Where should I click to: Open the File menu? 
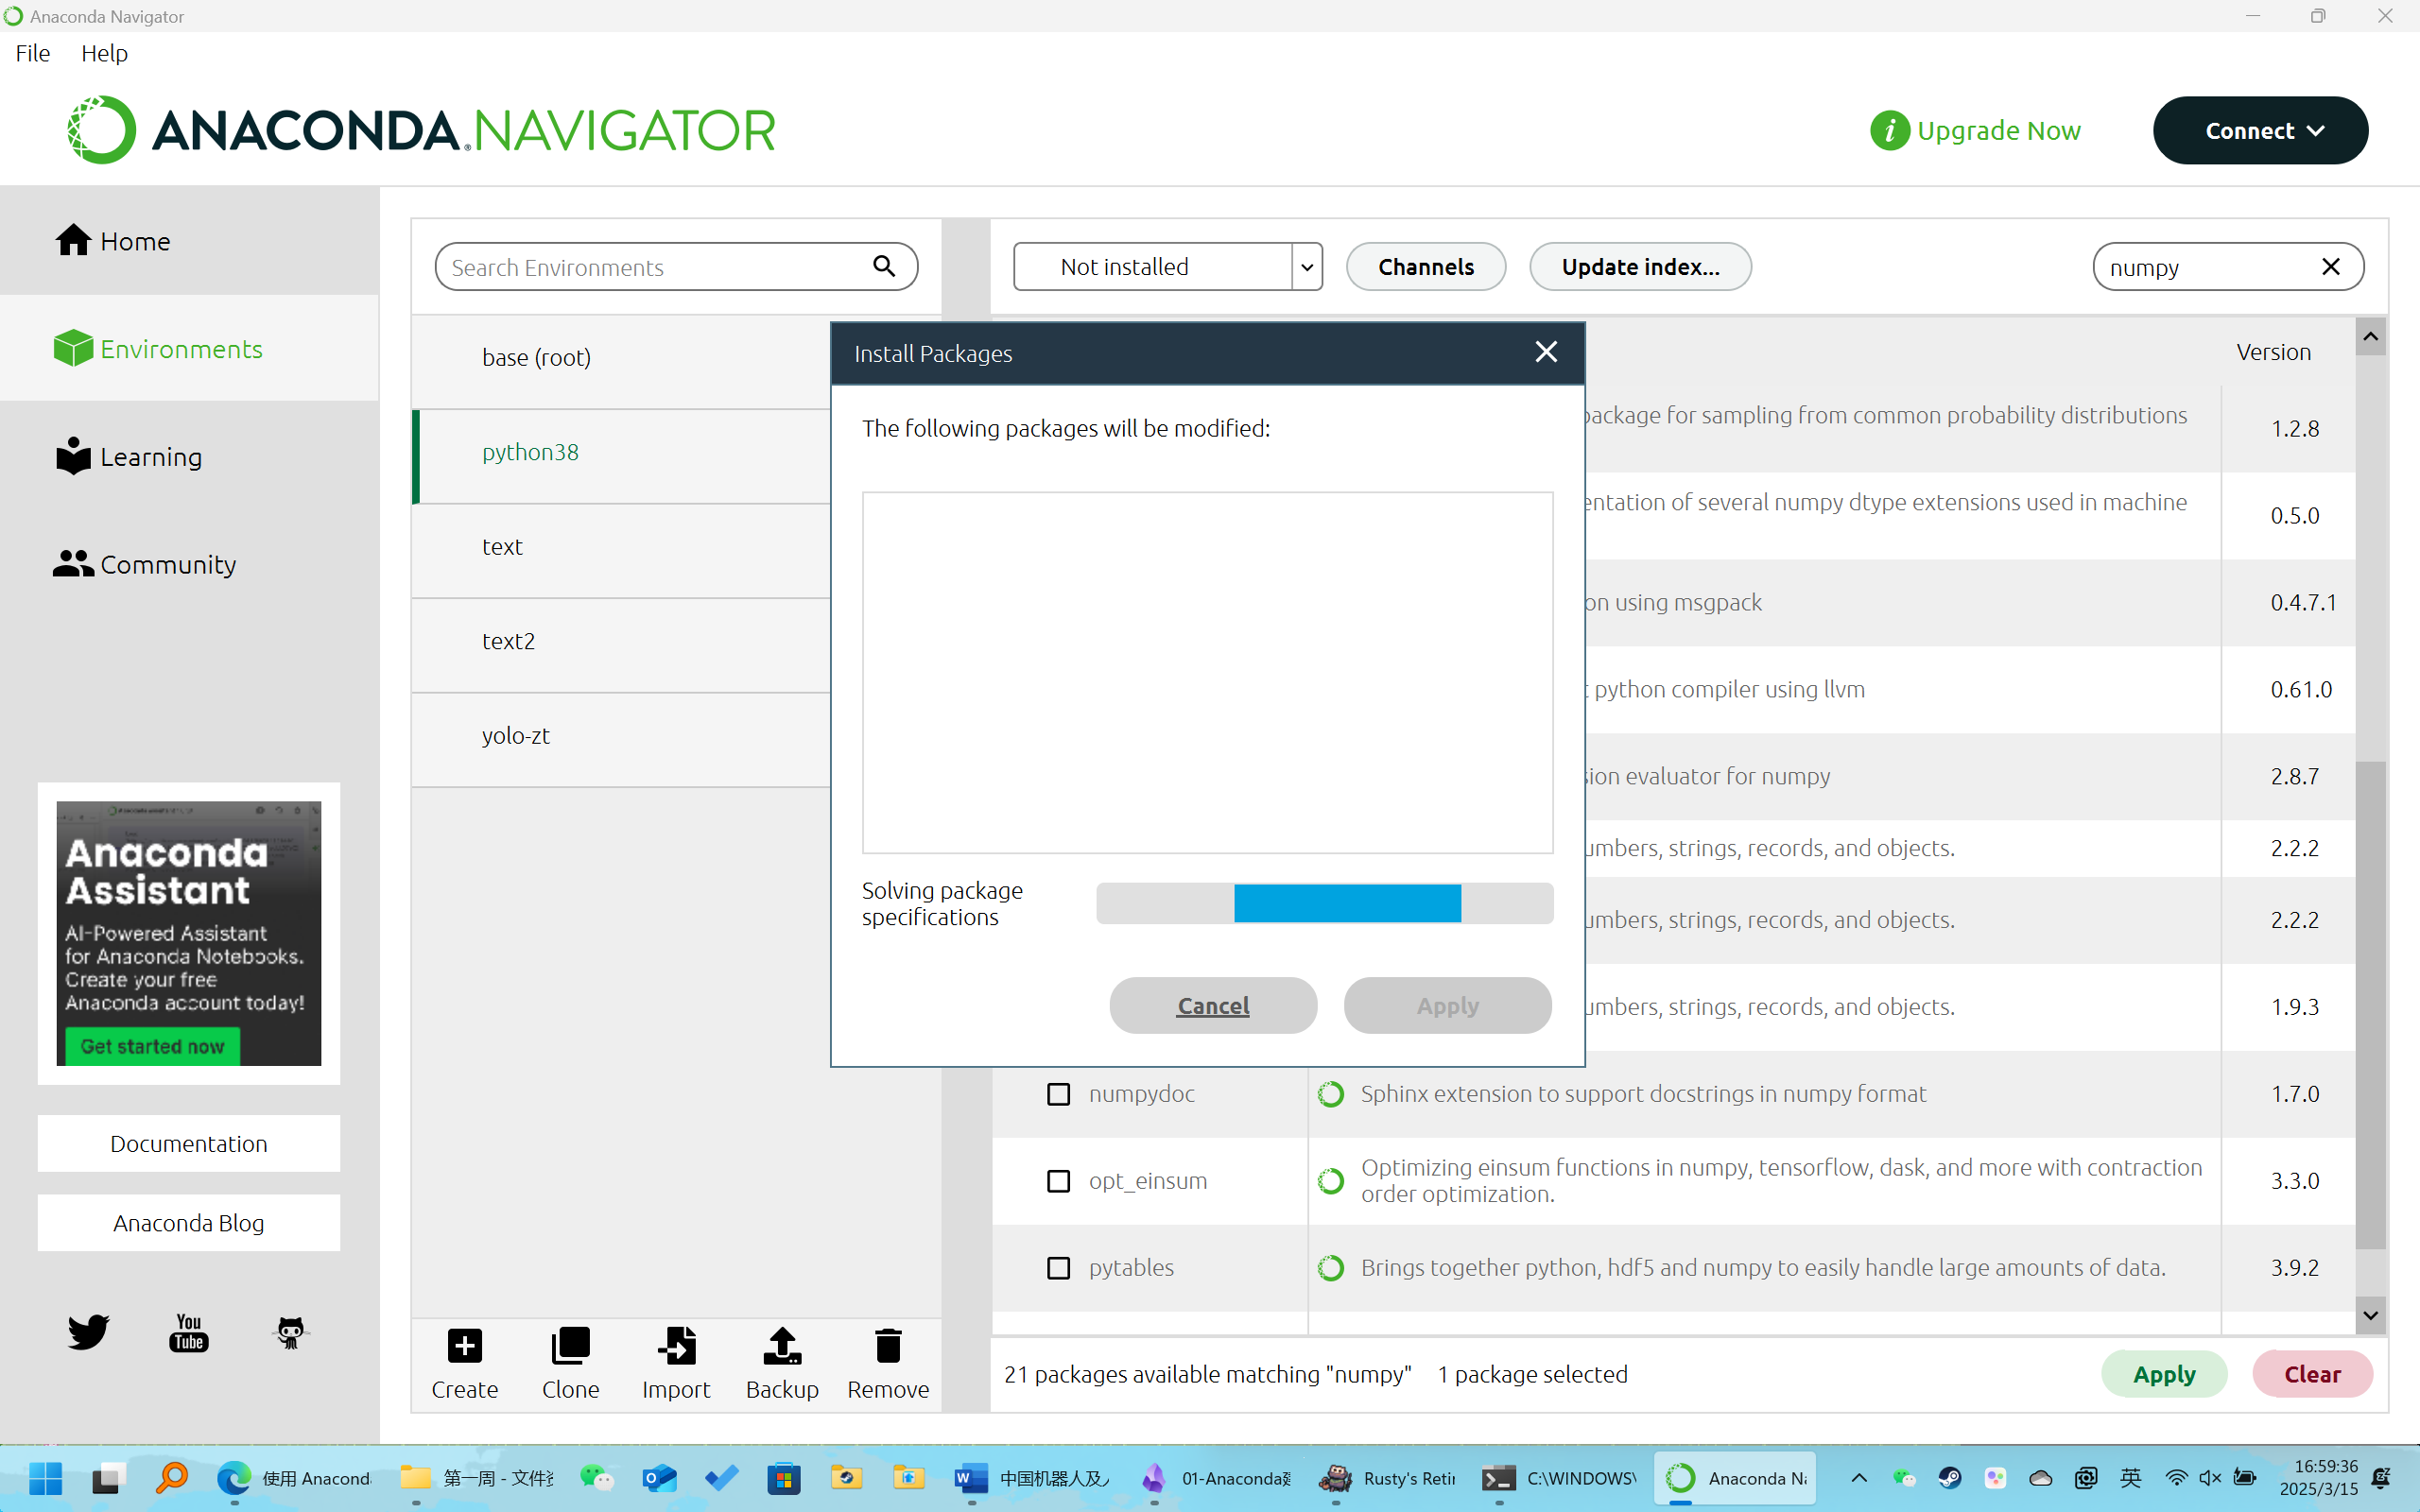point(33,53)
